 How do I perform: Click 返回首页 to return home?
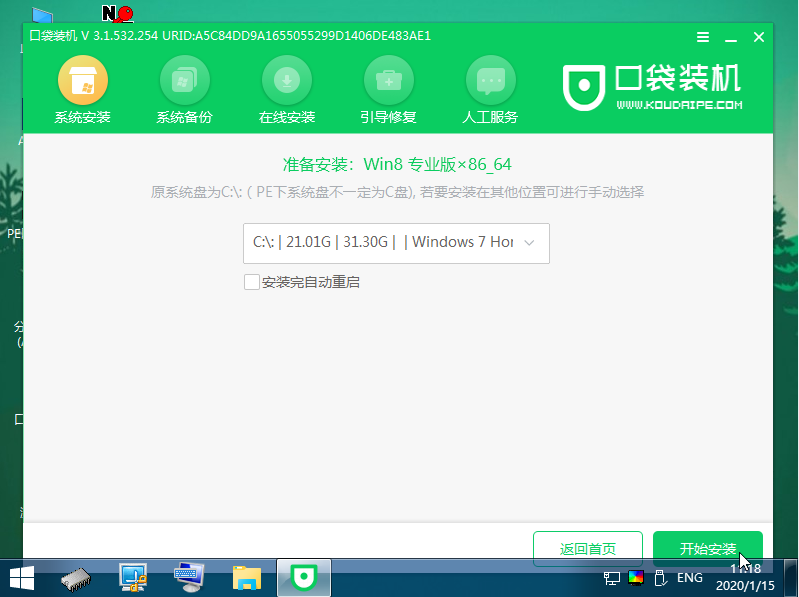point(587,549)
